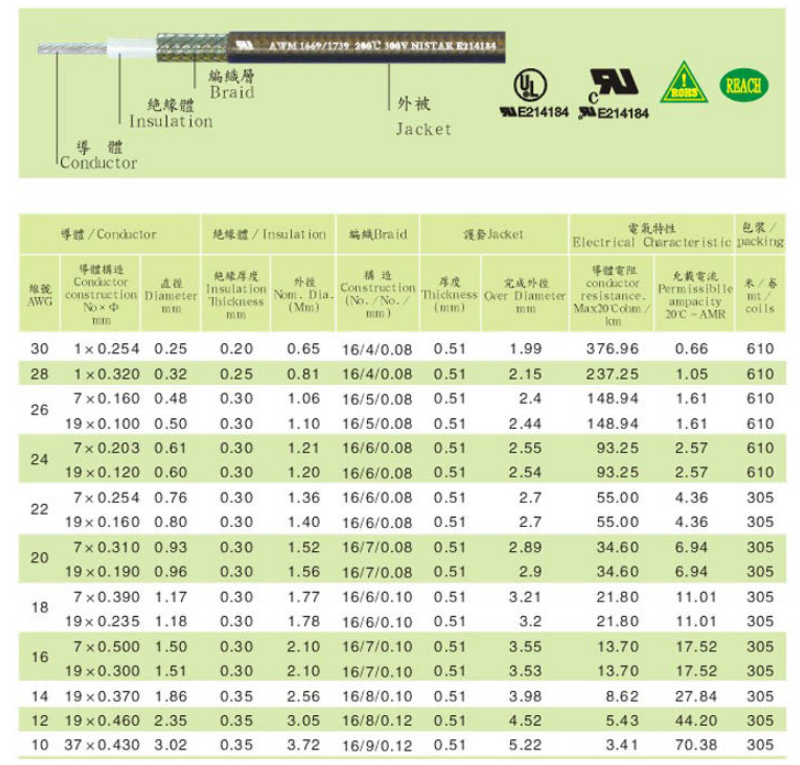Click the Electrical Characteristic column header
This screenshot has width=800, height=765.
pos(650,236)
